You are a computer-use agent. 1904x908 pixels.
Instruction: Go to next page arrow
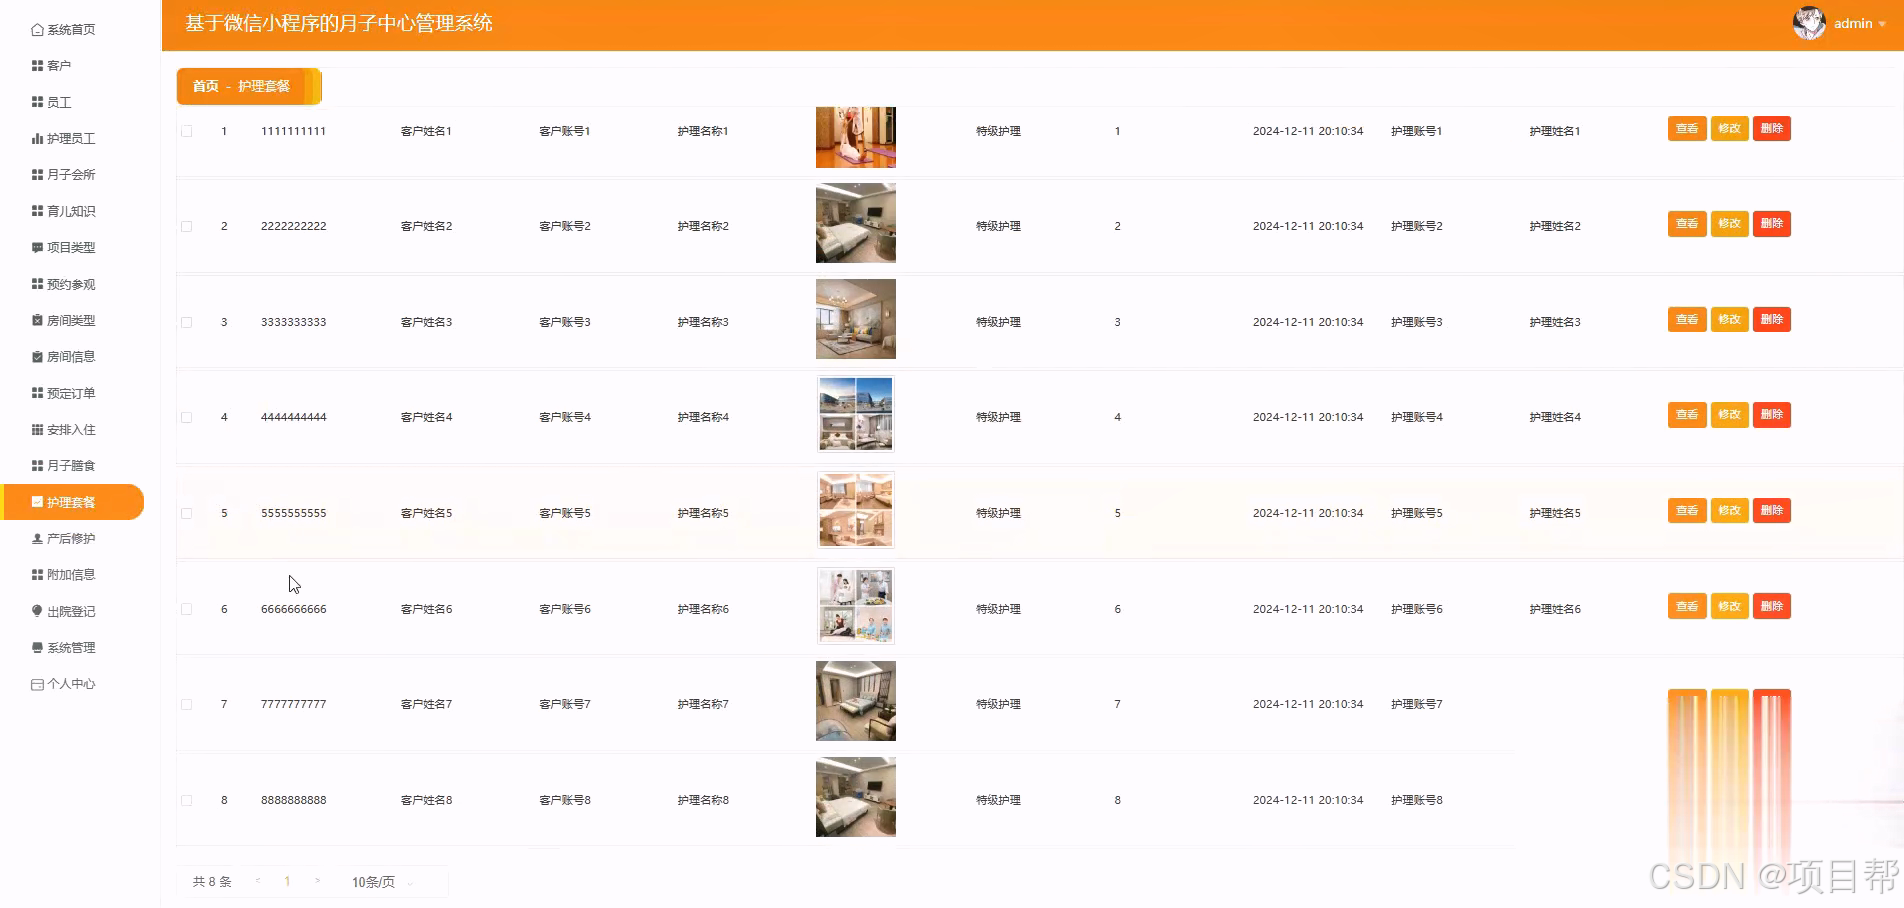[317, 881]
